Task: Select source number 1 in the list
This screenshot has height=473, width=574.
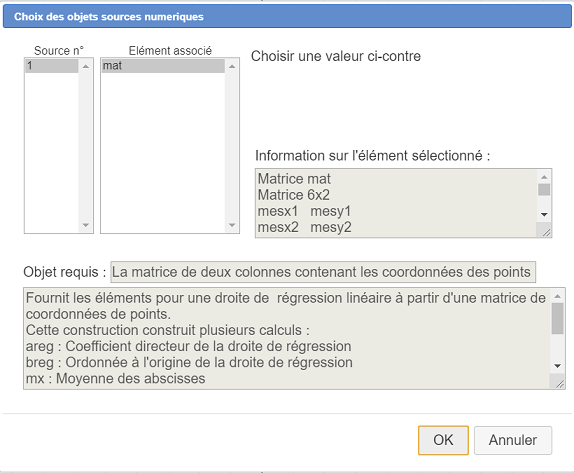Action: pyautogui.click(x=52, y=66)
